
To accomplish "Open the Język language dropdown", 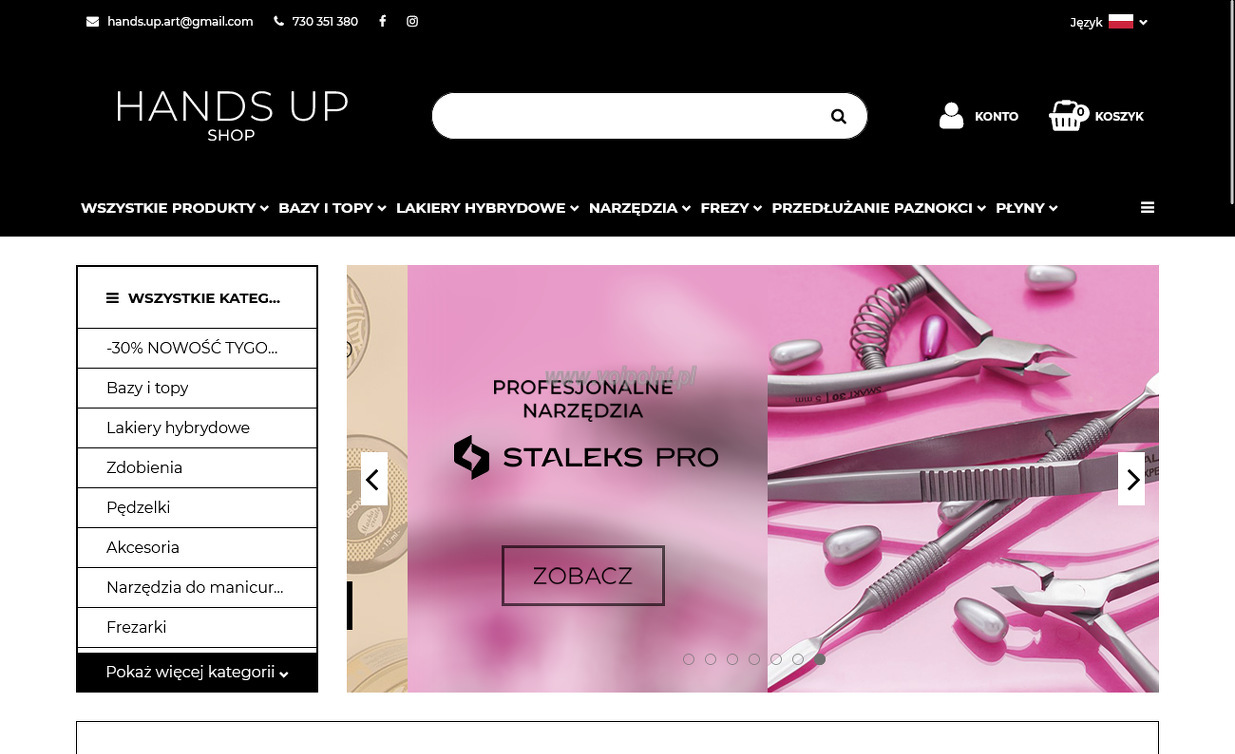I will point(1108,22).
